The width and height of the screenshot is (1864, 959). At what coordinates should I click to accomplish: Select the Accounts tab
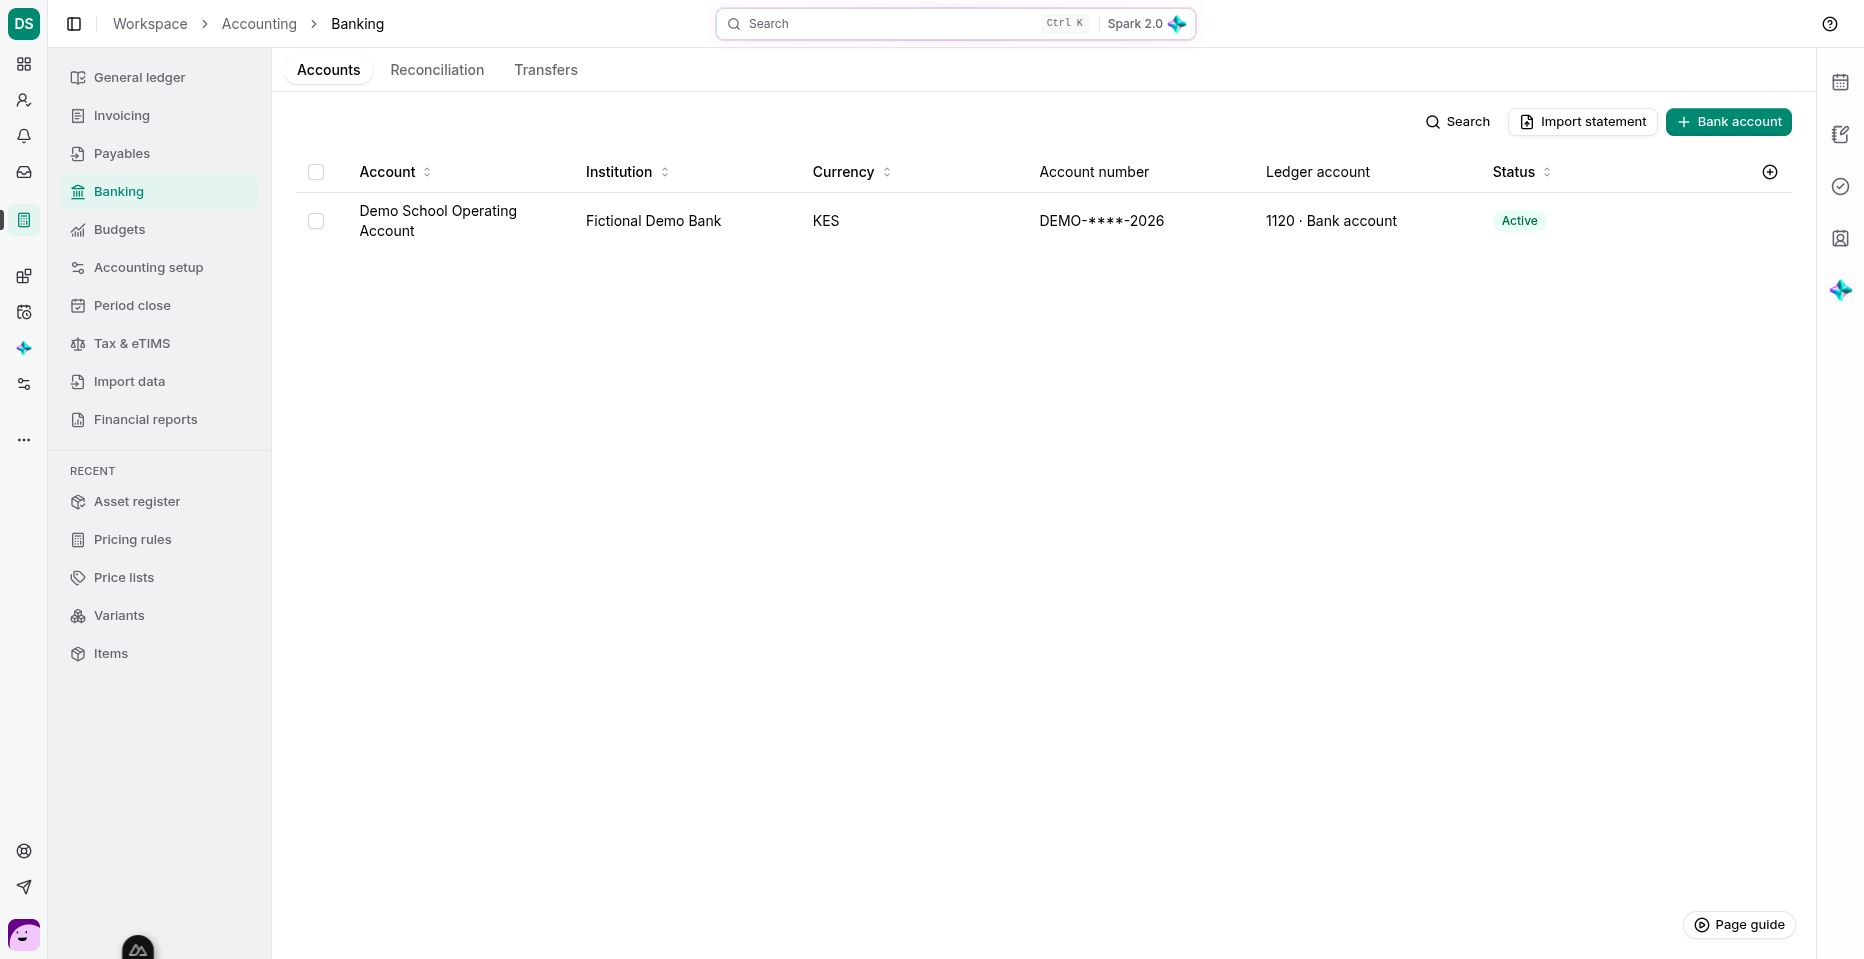click(x=328, y=70)
